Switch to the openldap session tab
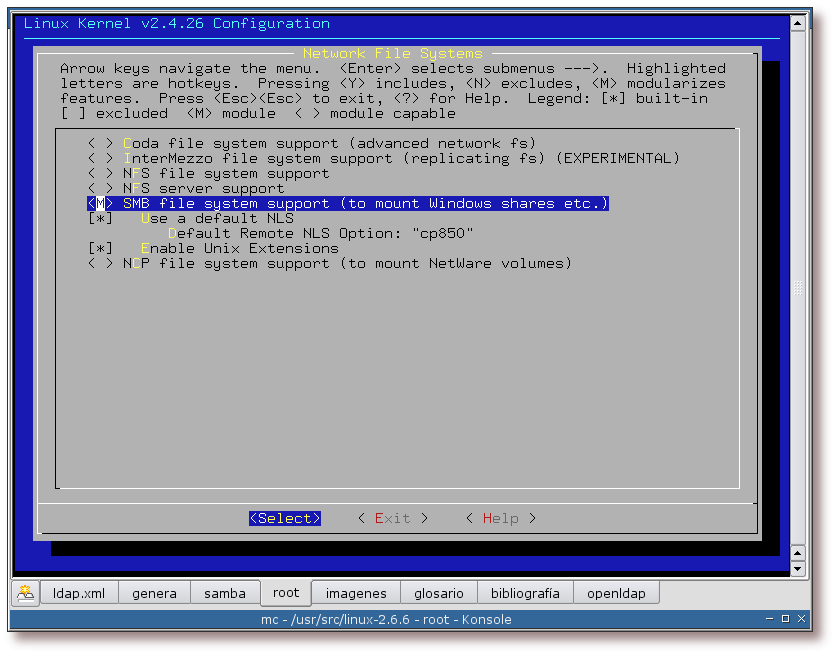836x655 pixels. [616, 593]
